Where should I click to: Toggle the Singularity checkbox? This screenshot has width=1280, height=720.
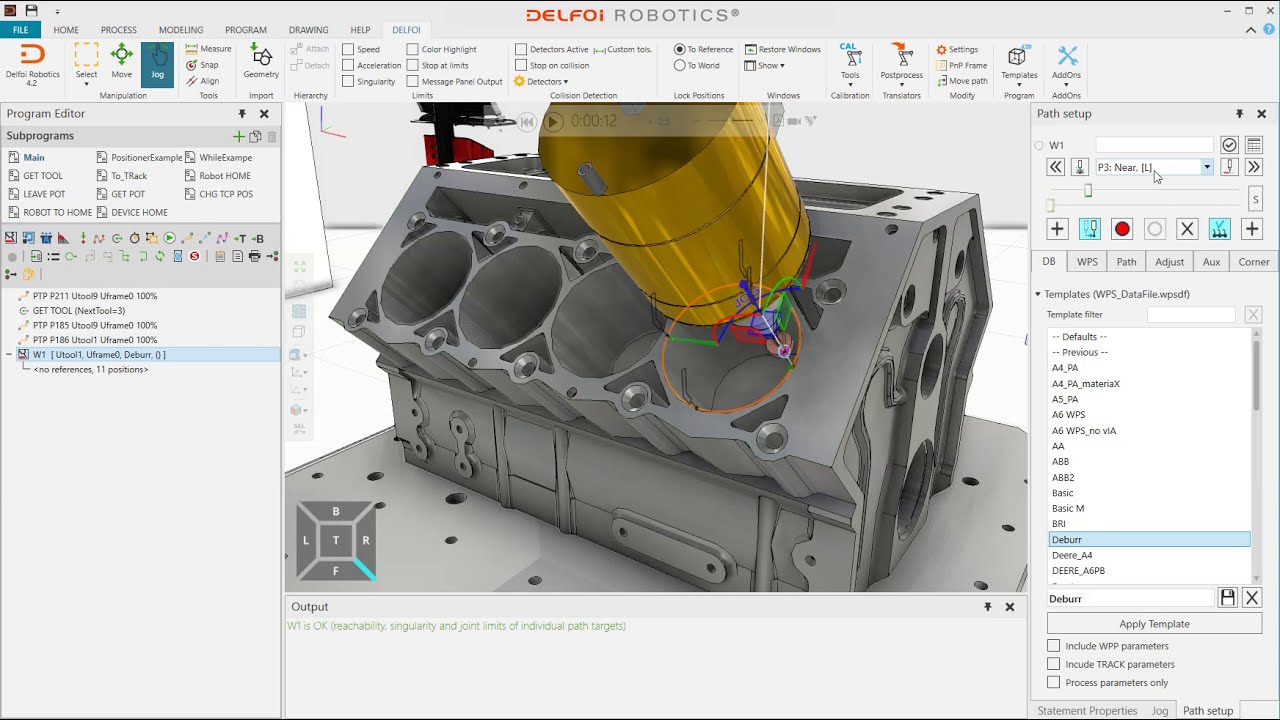point(348,81)
